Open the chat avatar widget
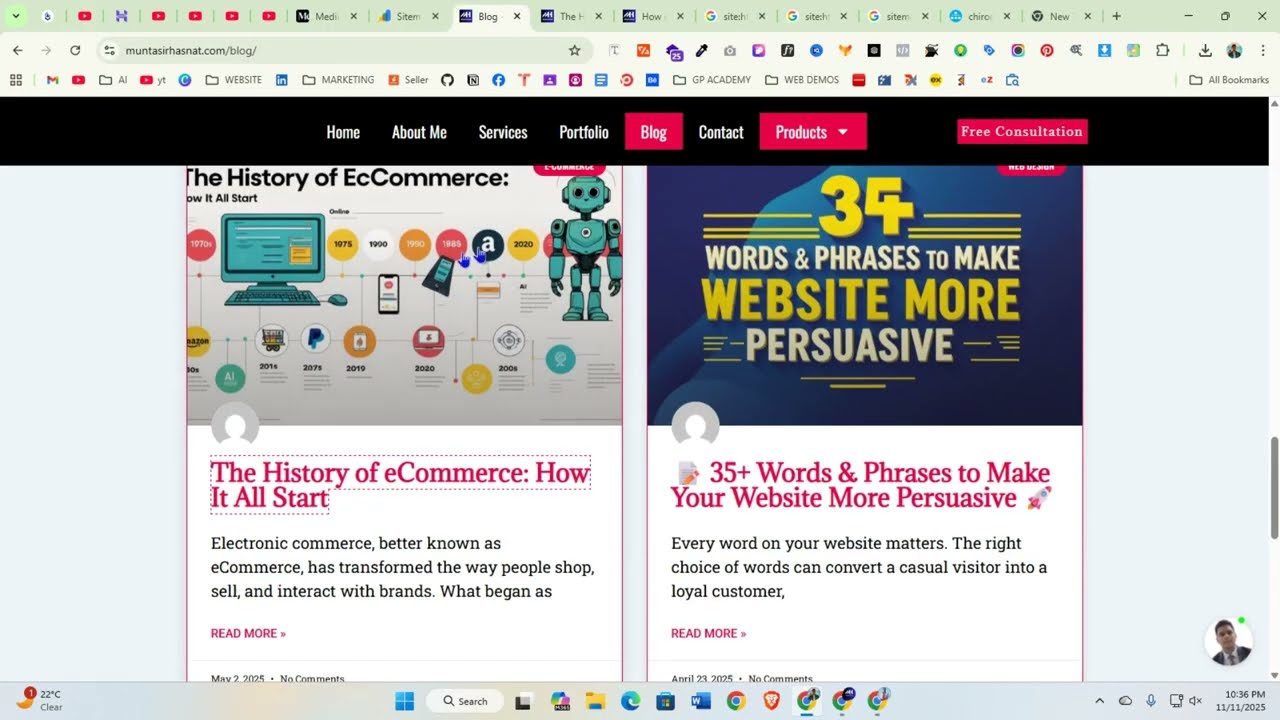The width and height of the screenshot is (1280, 720). pos(1228,641)
